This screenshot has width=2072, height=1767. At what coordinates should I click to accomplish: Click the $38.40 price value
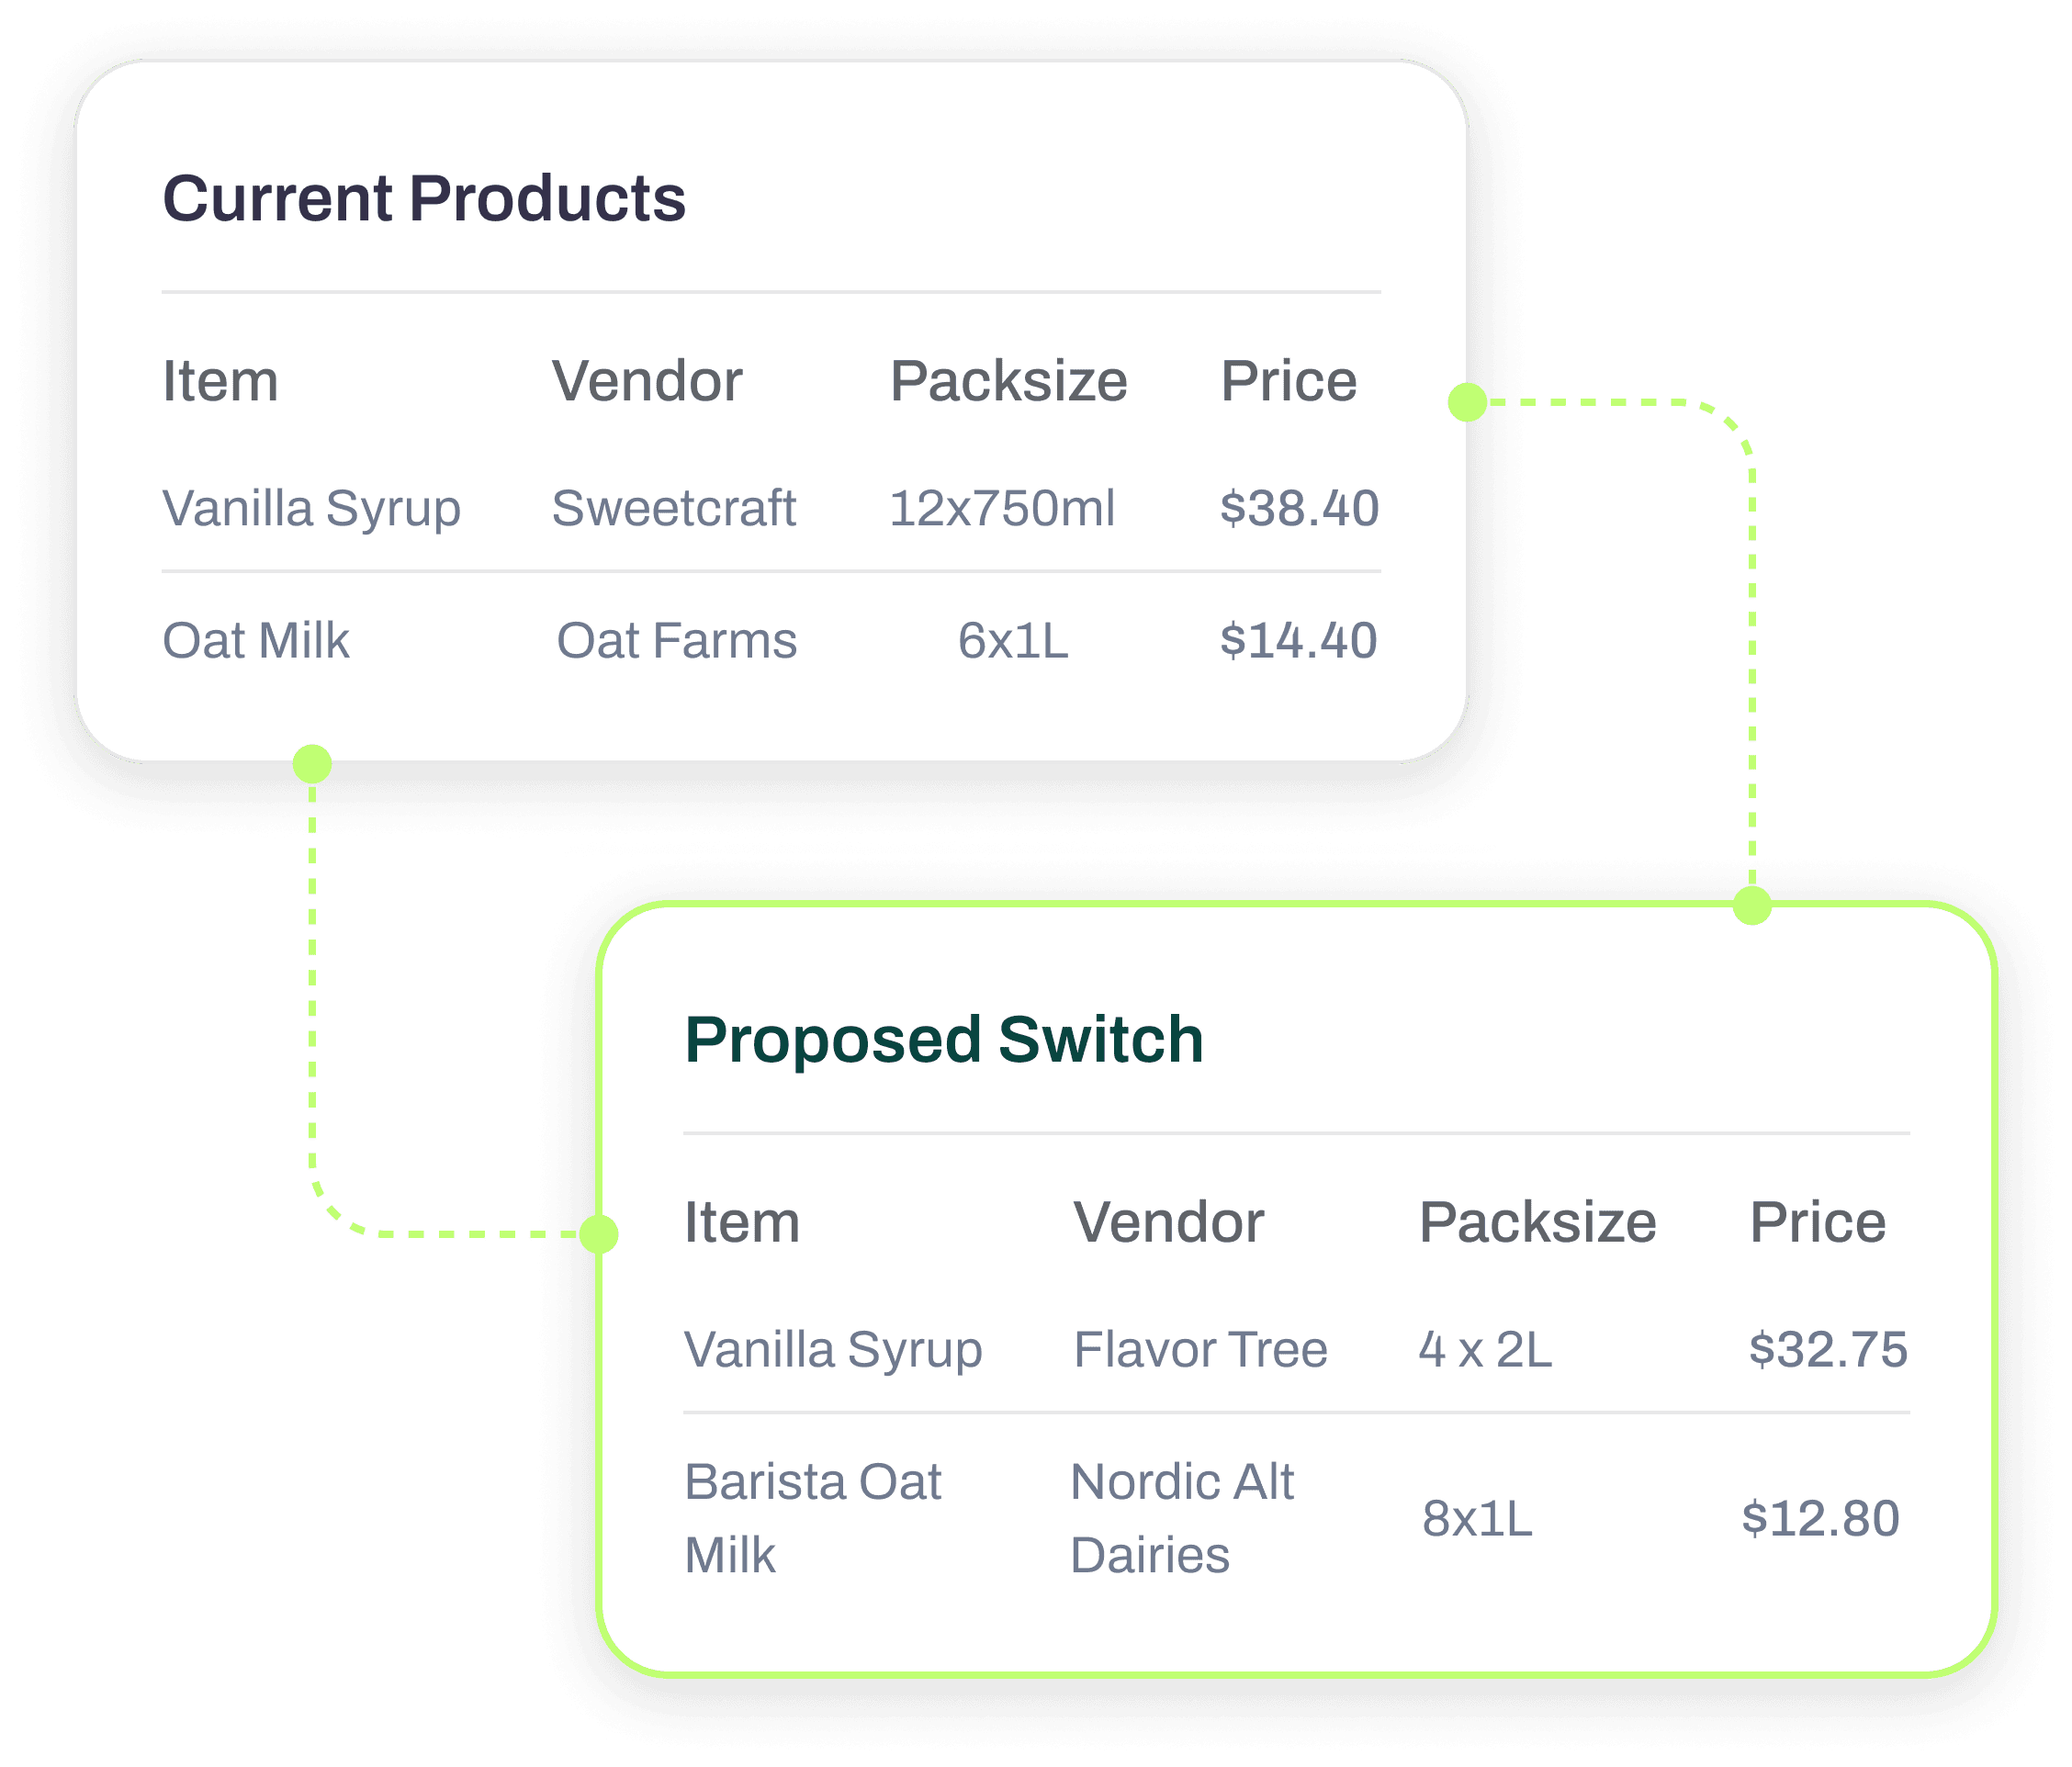[x=1299, y=508]
